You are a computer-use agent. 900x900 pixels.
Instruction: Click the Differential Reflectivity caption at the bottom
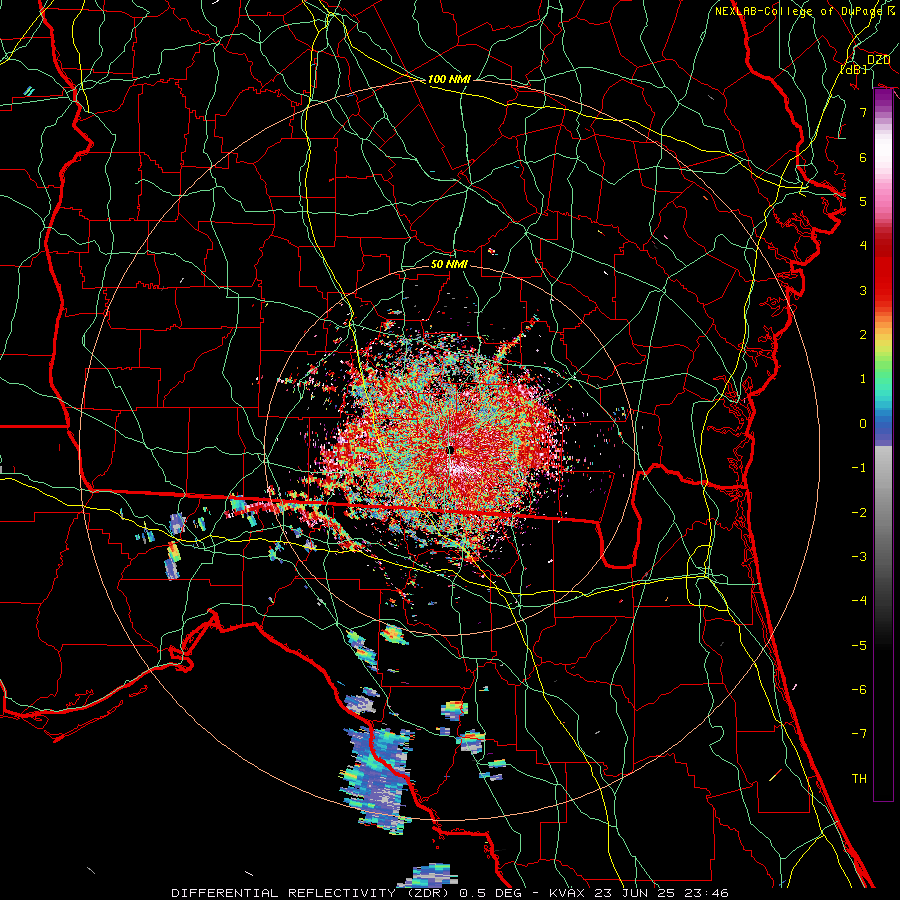pyautogui.click(x=450, y=893)
